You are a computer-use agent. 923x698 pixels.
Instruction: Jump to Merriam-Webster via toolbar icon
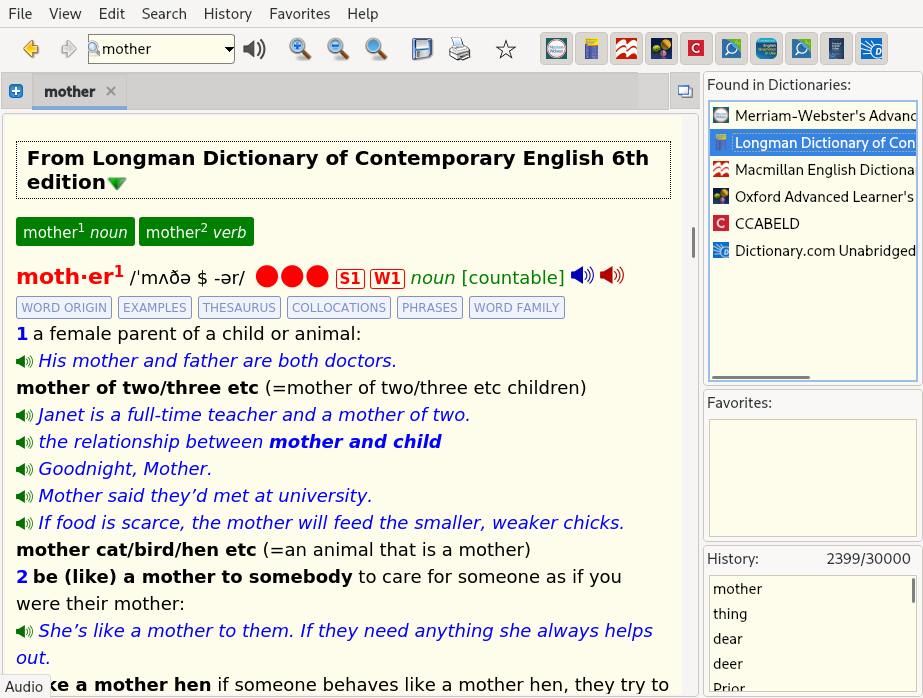tap(556, 49)
